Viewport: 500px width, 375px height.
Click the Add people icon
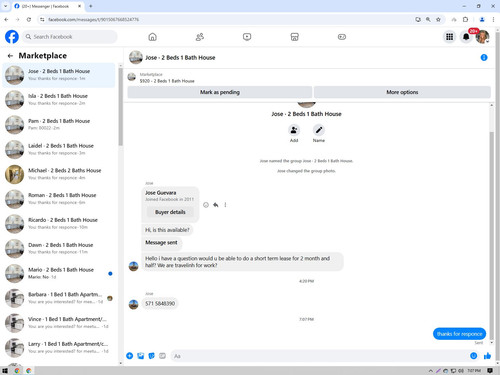[294, 130]
